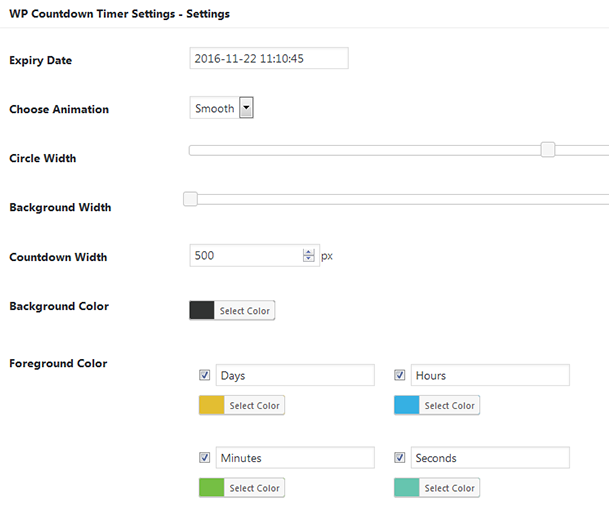Uncheck the Days checkbox
Image resolution: width=609 pixels, height=516 pixels.
205,375
